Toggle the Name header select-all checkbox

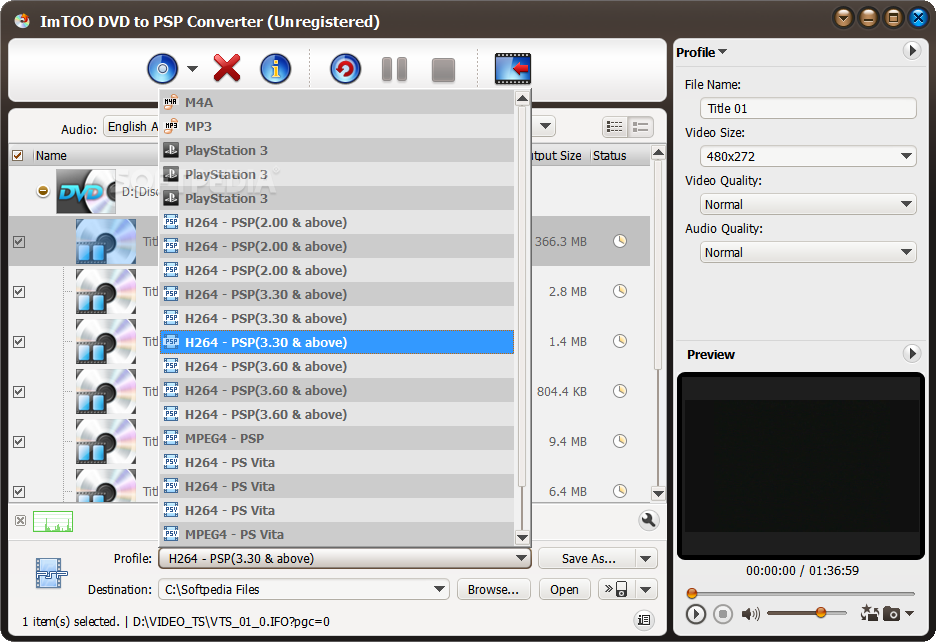point(18,156)
